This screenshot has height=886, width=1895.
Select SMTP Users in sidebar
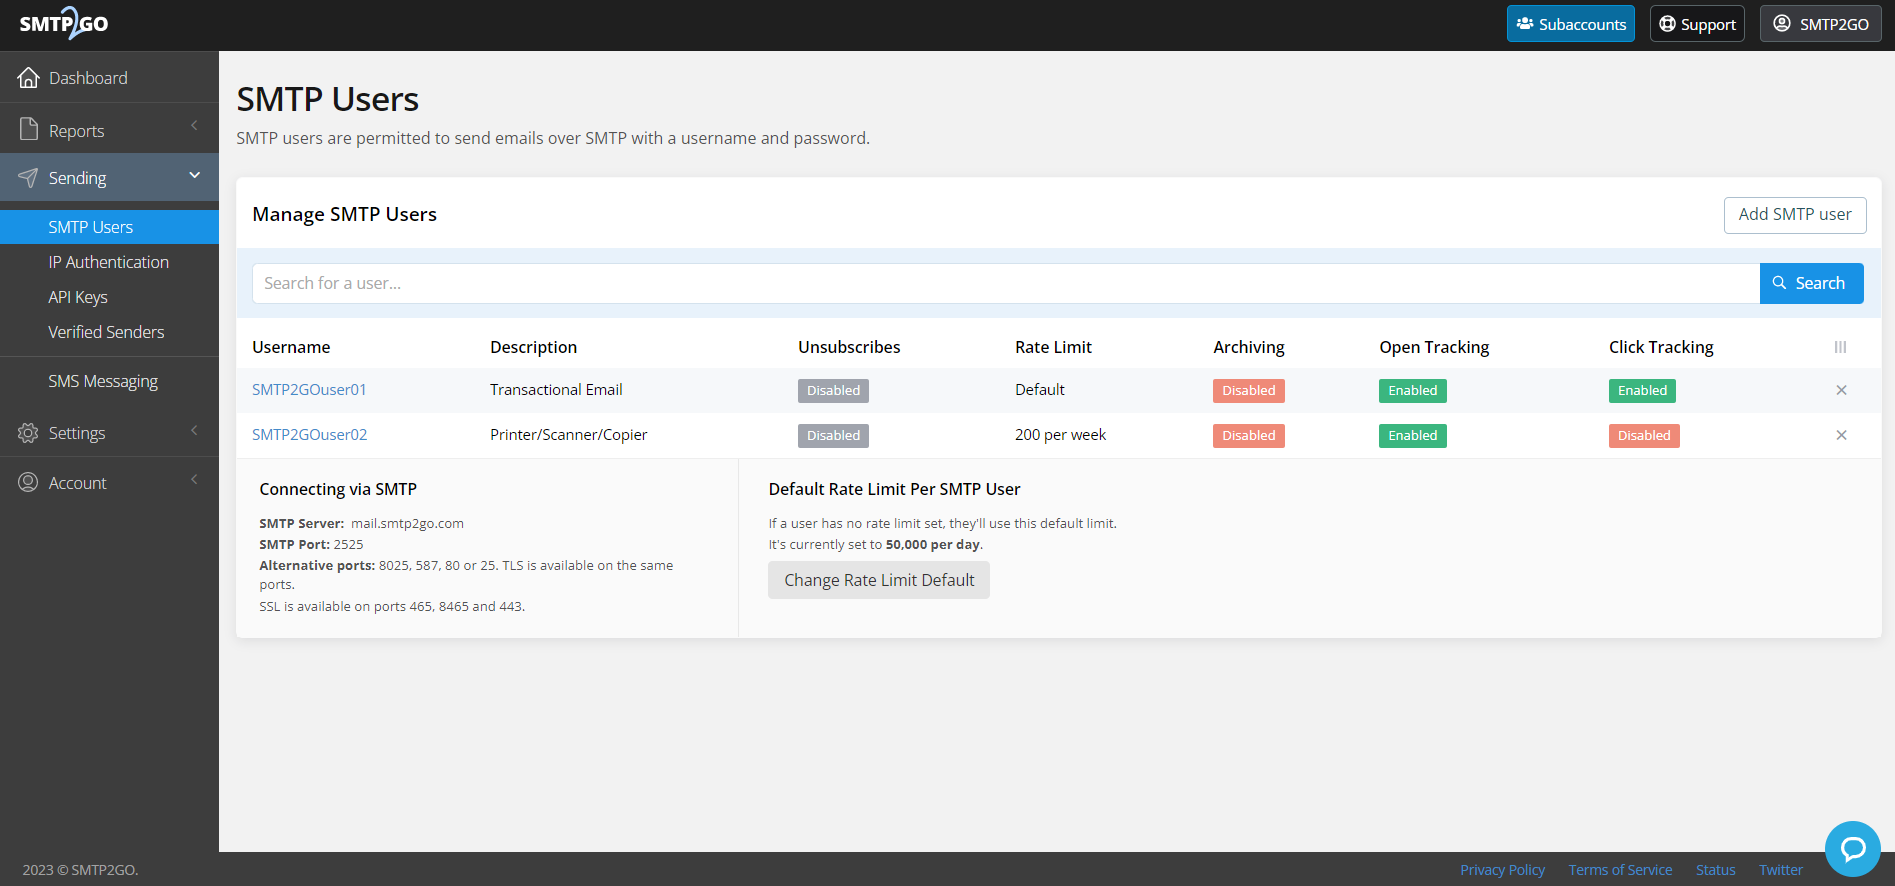pos(109,227)
